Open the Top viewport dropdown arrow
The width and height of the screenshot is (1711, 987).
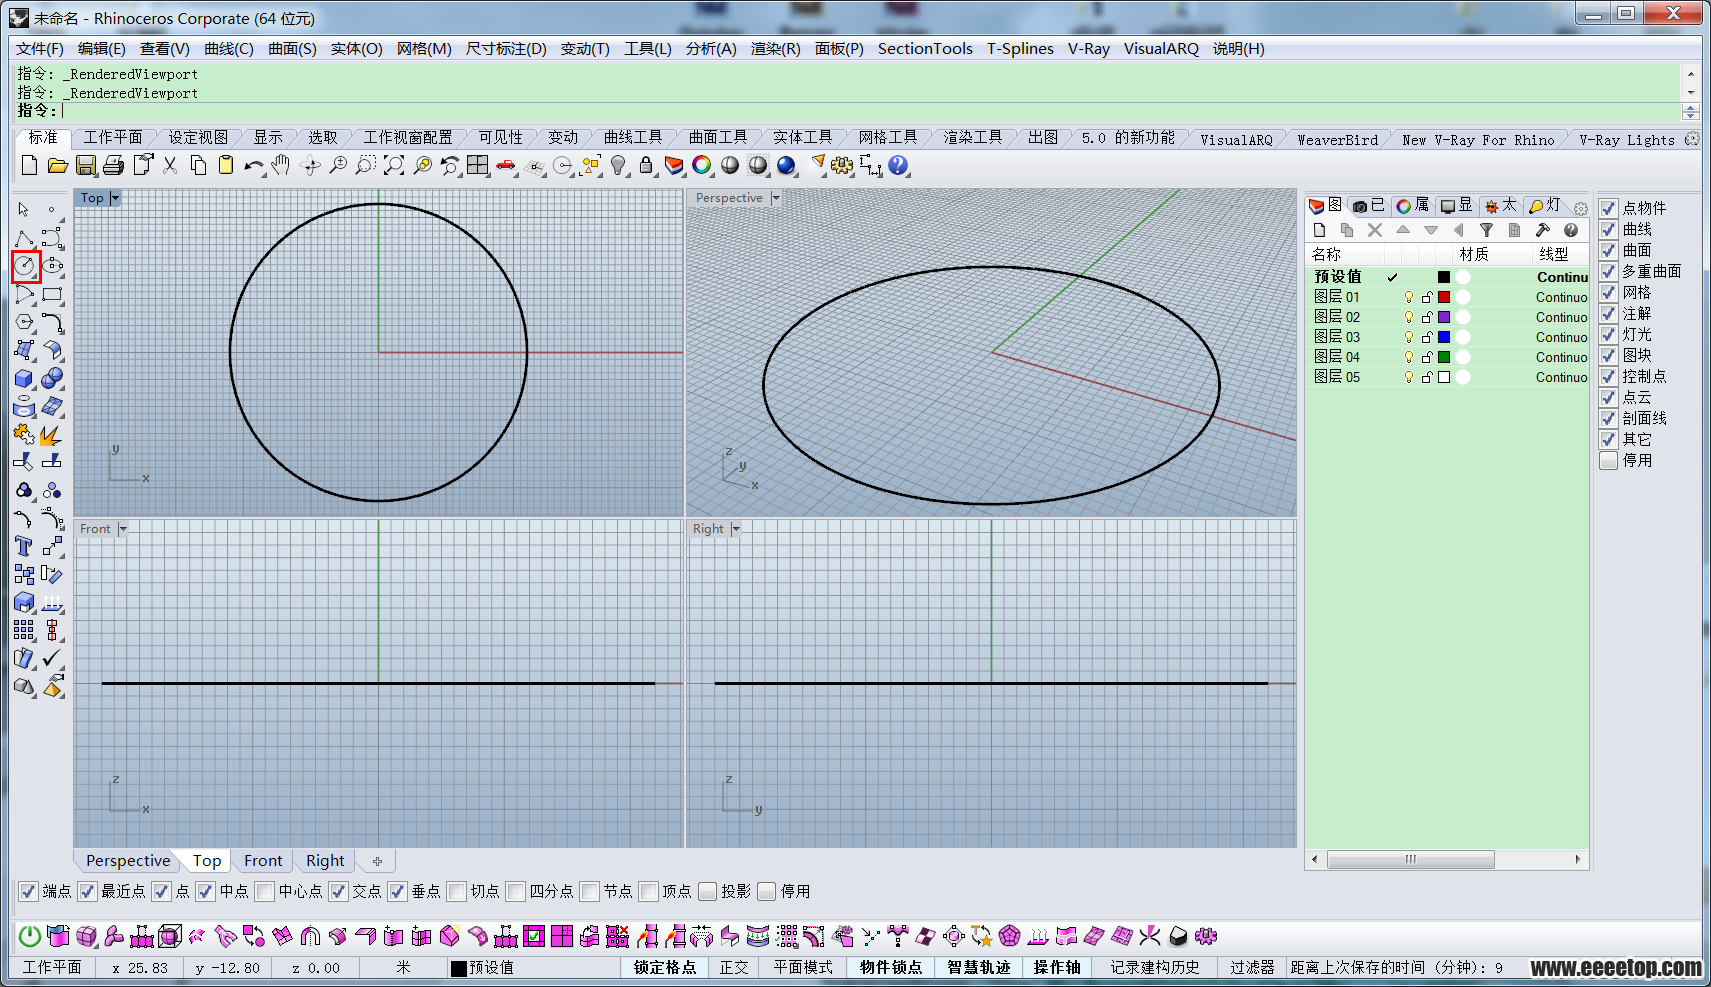pyautogui.click(x=115, y=198)
